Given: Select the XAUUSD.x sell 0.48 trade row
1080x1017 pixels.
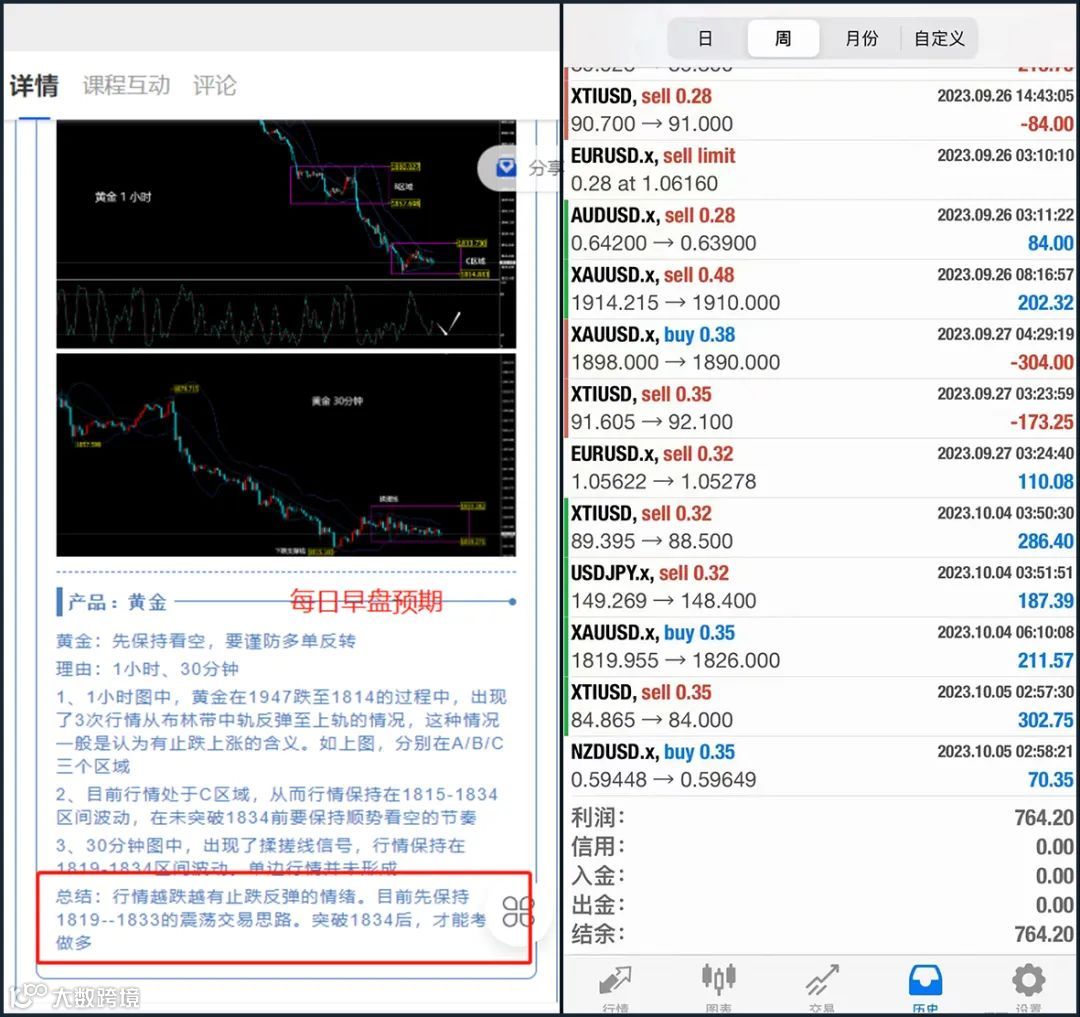Looking at the screenshot, I should pyautogui.click(x=822, y=289).
